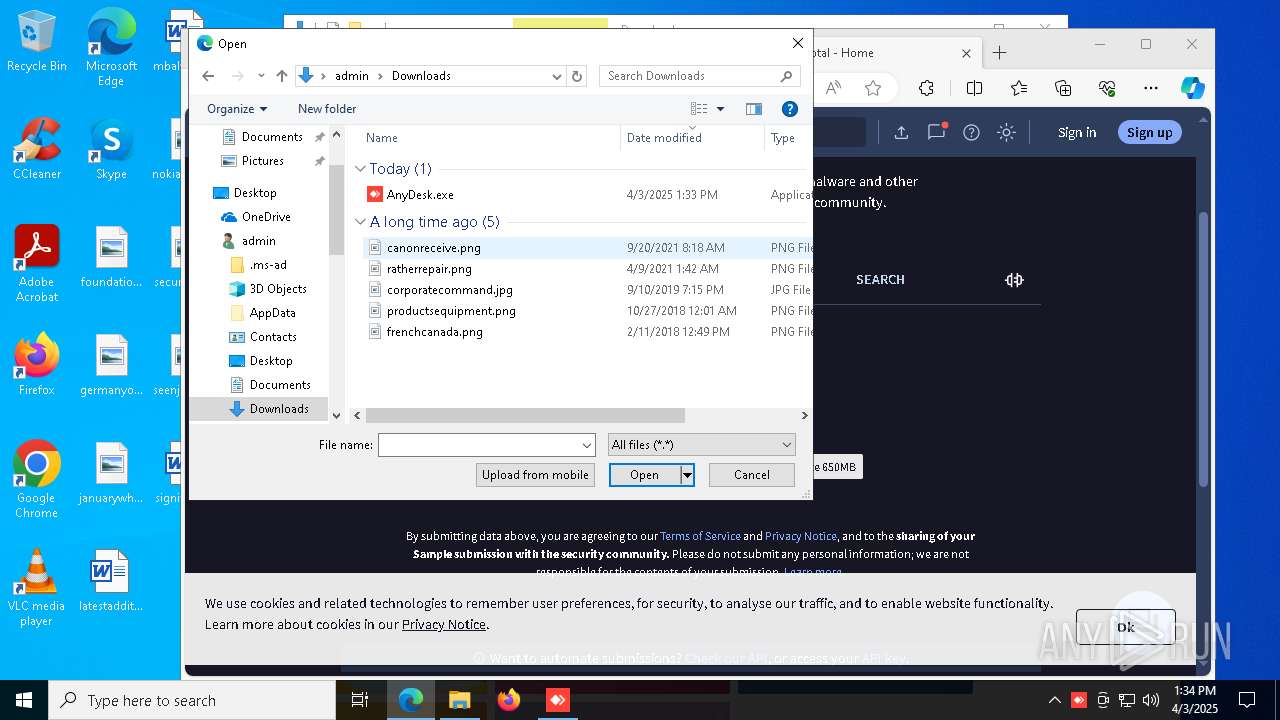1280x720 pixels.
Task: Open Firefox from taskbar
Action: (x=508, y=700)
